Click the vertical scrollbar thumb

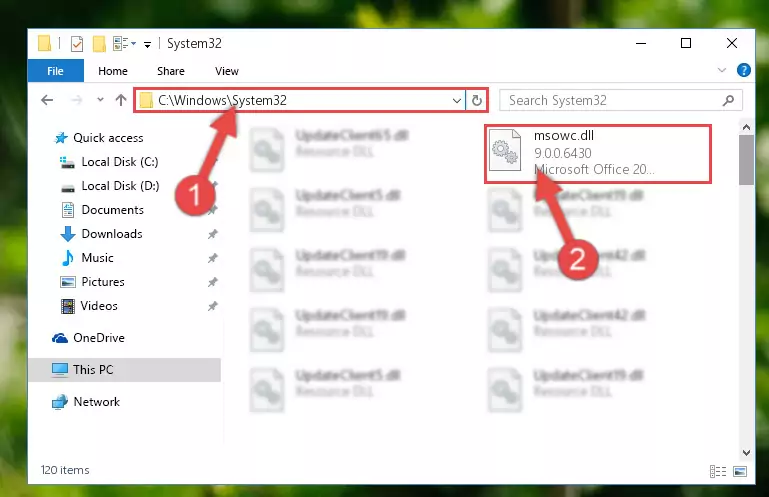746,160
